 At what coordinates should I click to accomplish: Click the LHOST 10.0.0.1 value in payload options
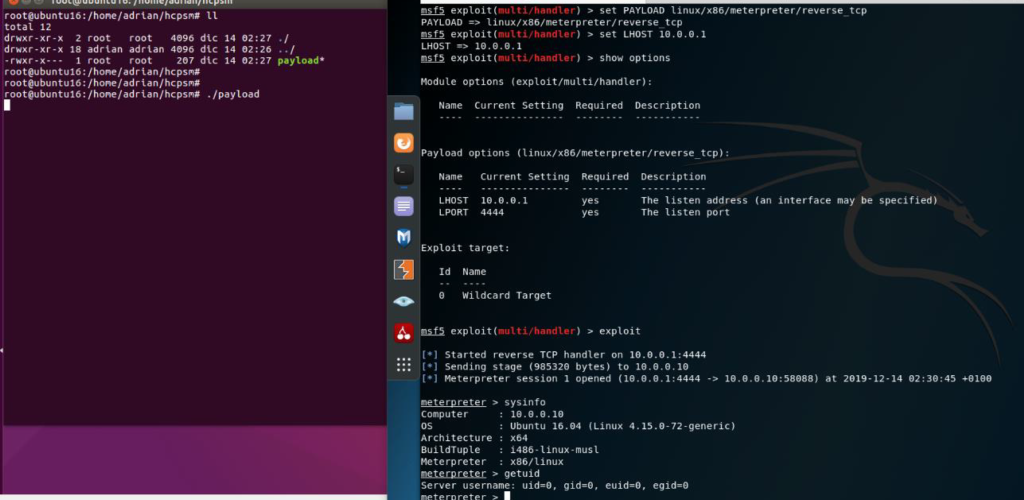point(504,200)
